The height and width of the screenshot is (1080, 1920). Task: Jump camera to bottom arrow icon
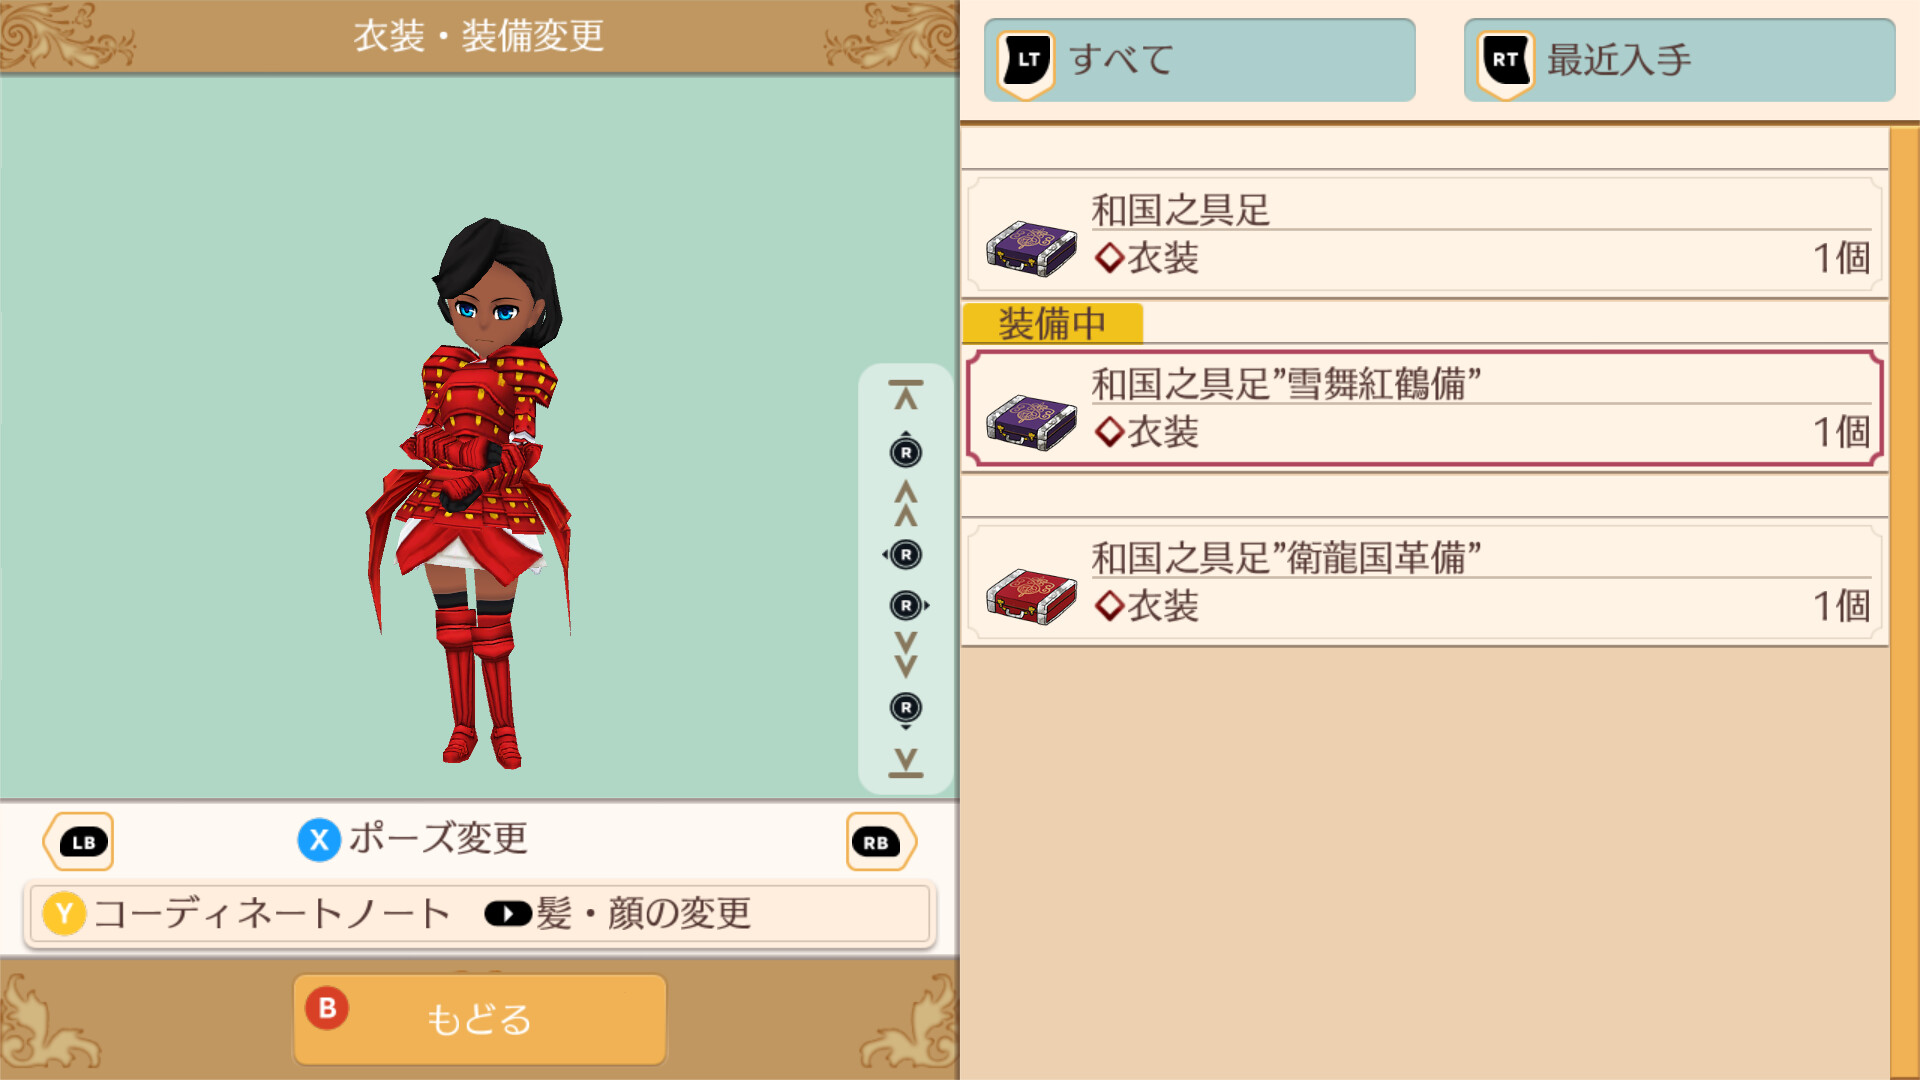[x=906, y=762]
